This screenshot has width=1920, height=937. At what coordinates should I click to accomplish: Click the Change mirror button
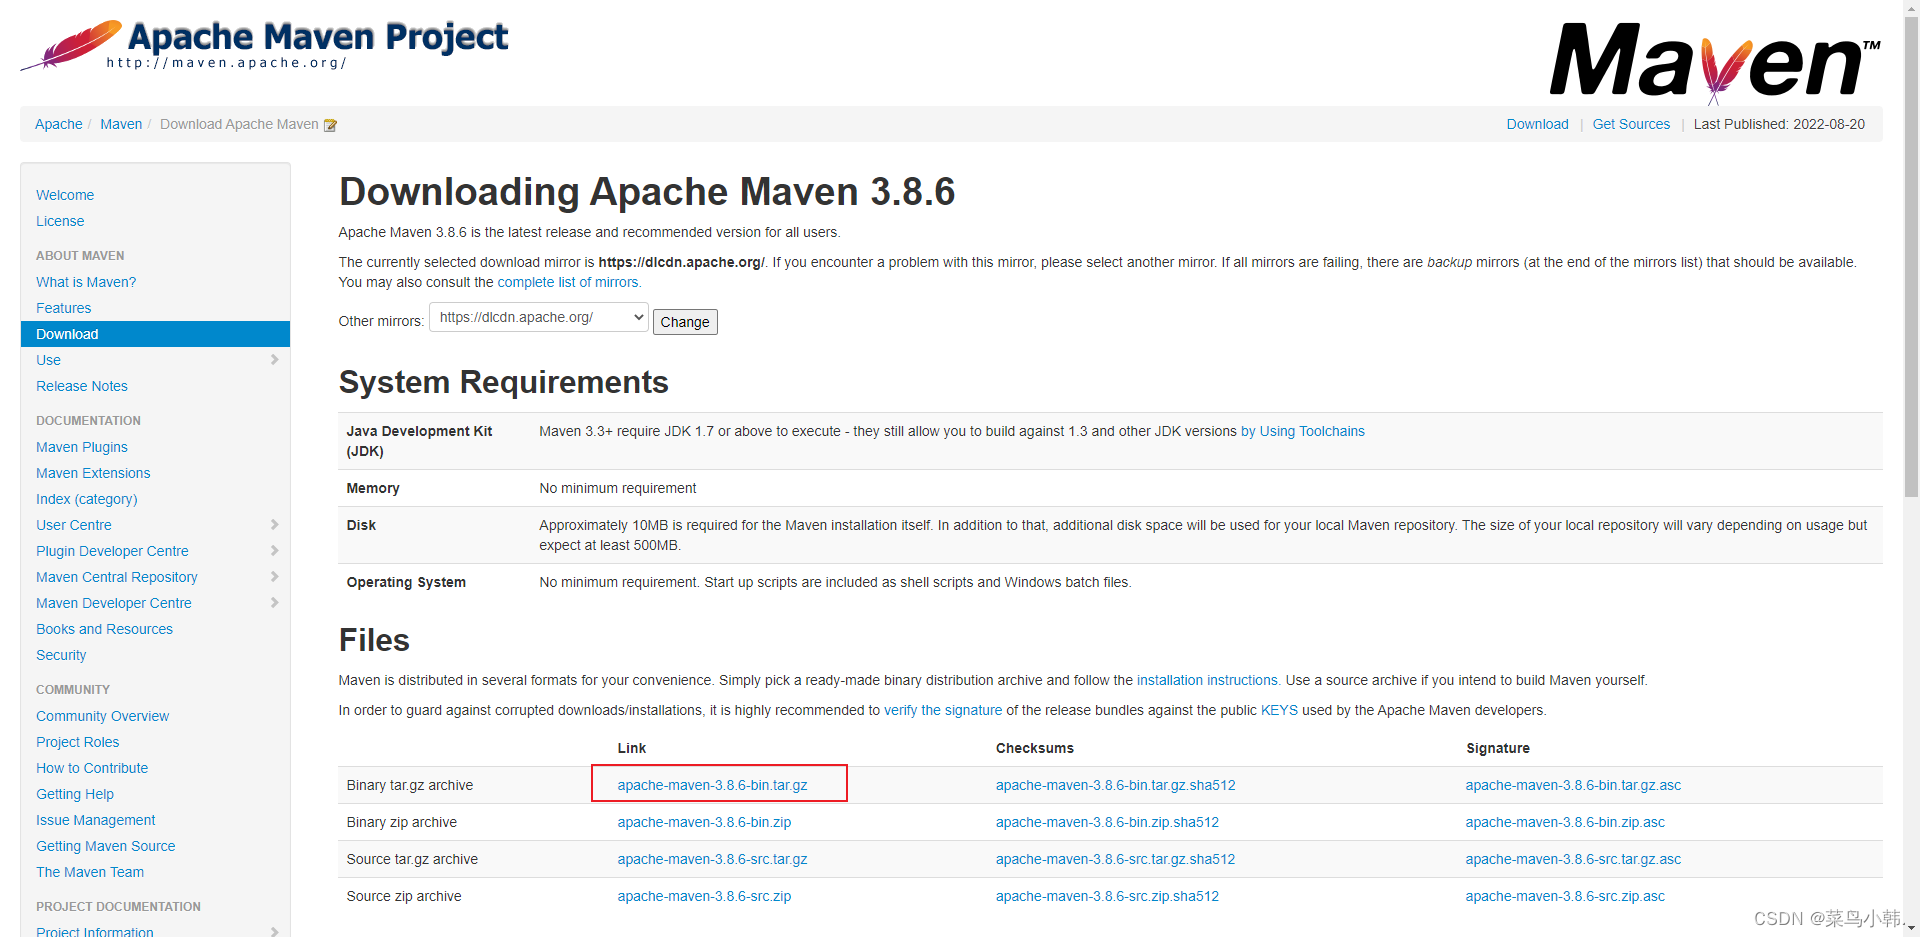click(685, 322)
